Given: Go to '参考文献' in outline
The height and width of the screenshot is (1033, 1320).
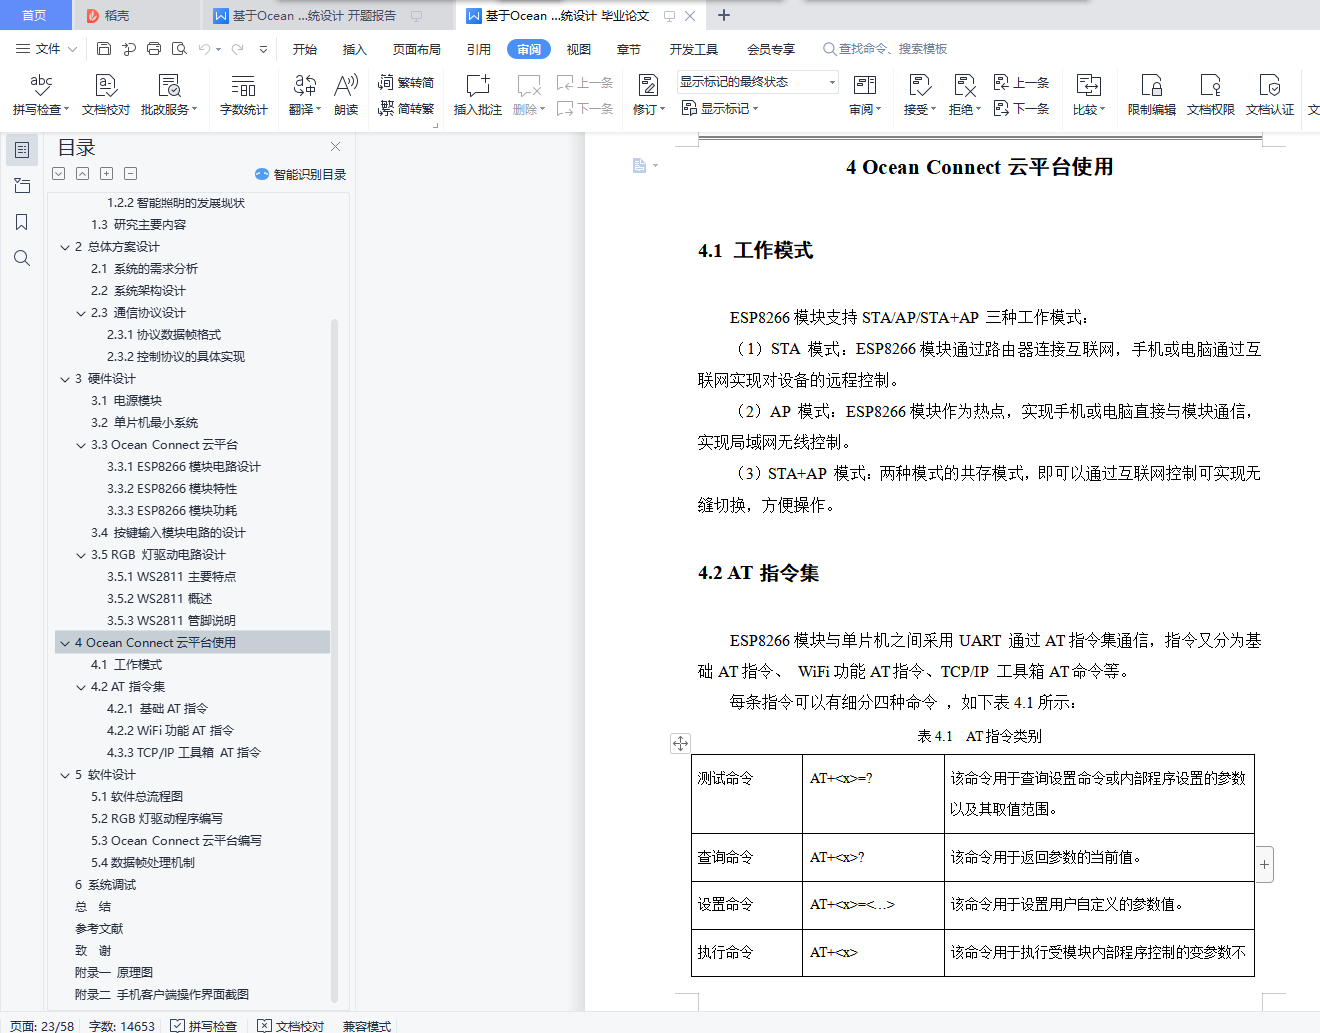Looking at the screenshot, I should [99, 929].
